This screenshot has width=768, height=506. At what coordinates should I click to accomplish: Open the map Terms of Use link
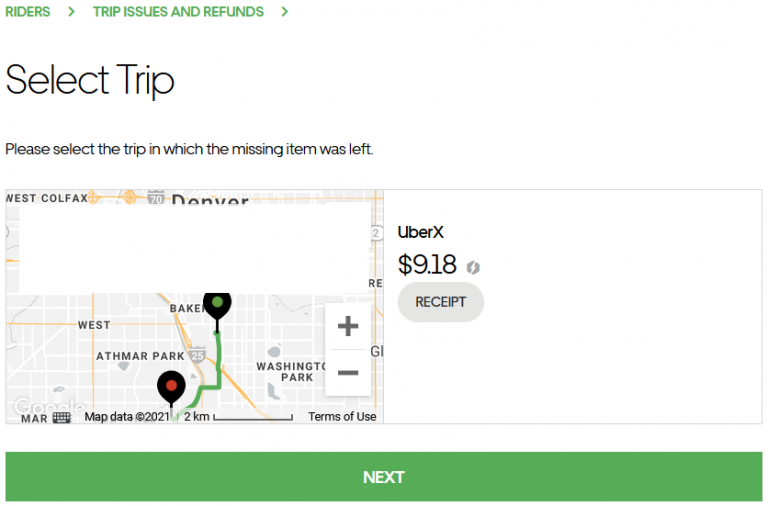pyautogui.click(x=342, y=417)
